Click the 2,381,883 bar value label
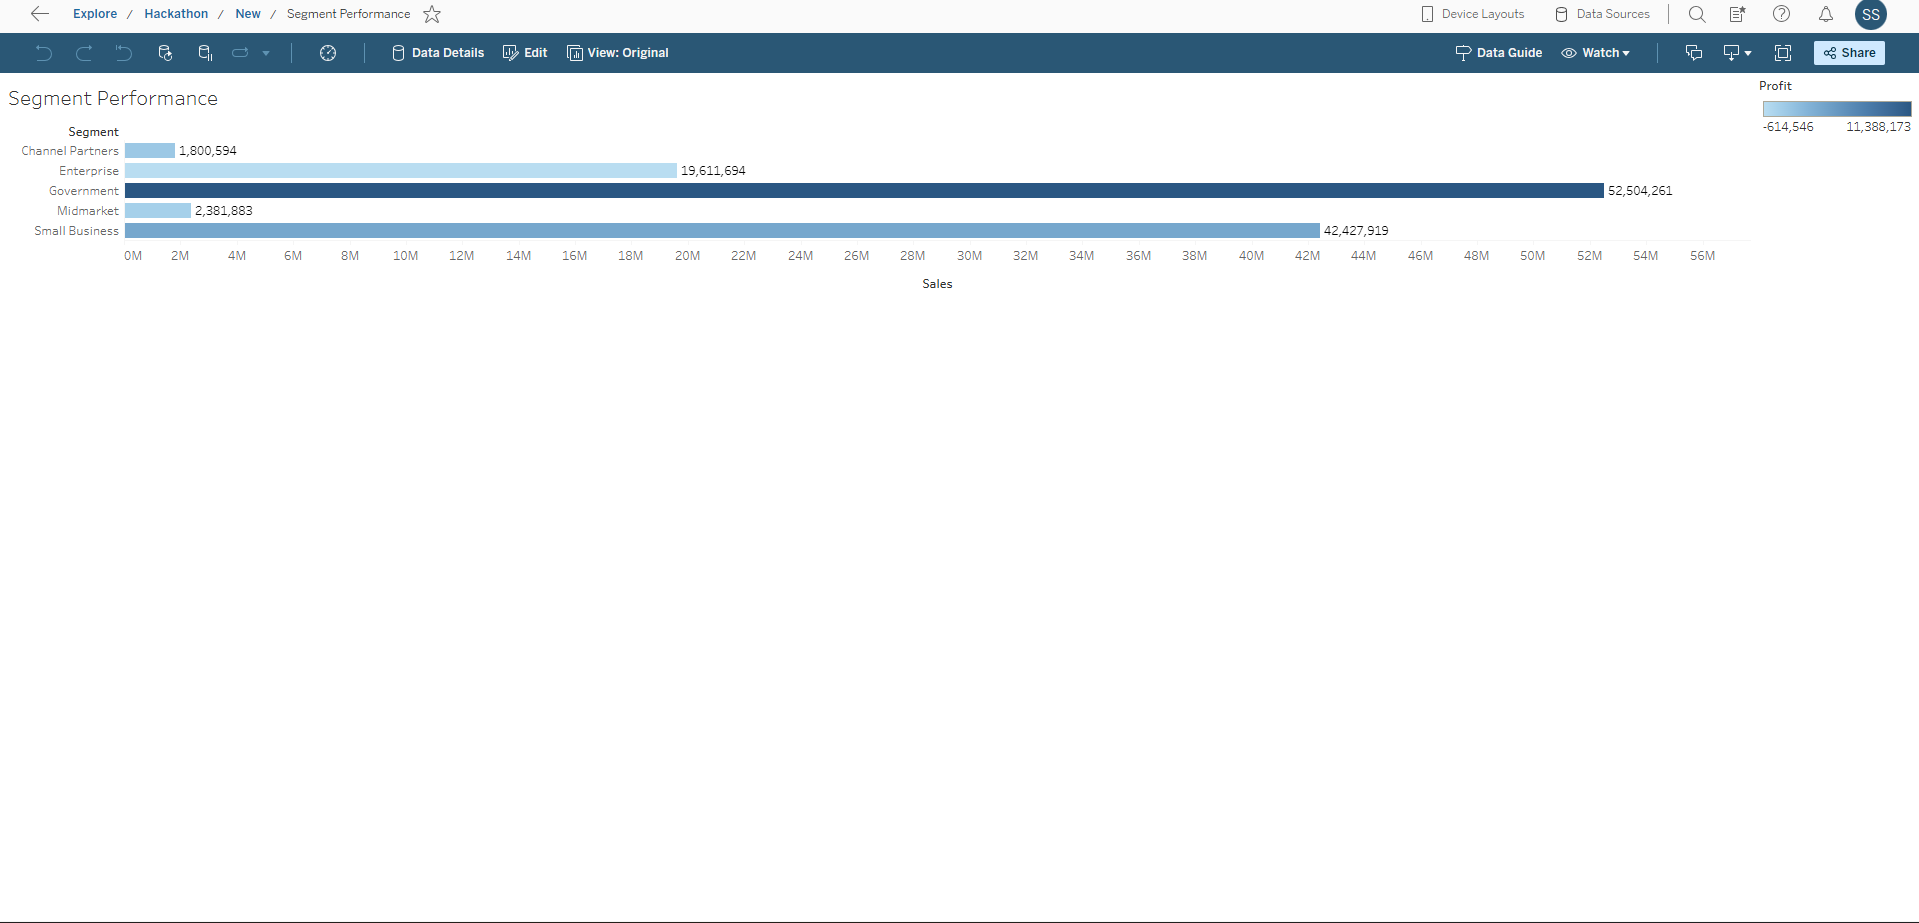This screenshot has height=923, width=1919. pyautogui.click(x=224, y=211)
